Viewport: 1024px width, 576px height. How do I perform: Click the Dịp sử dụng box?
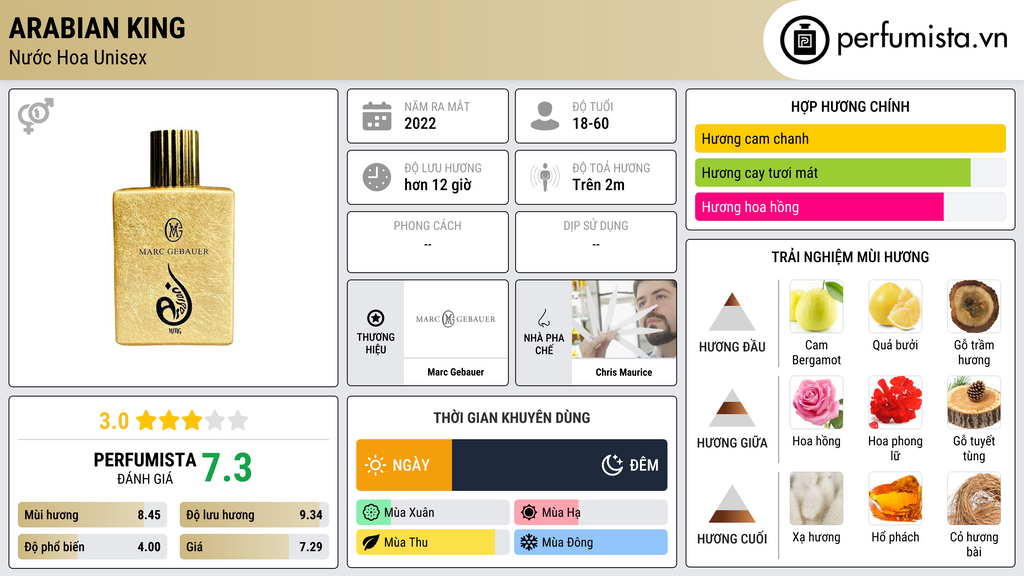pyautogui.click(x=596, y=242)
